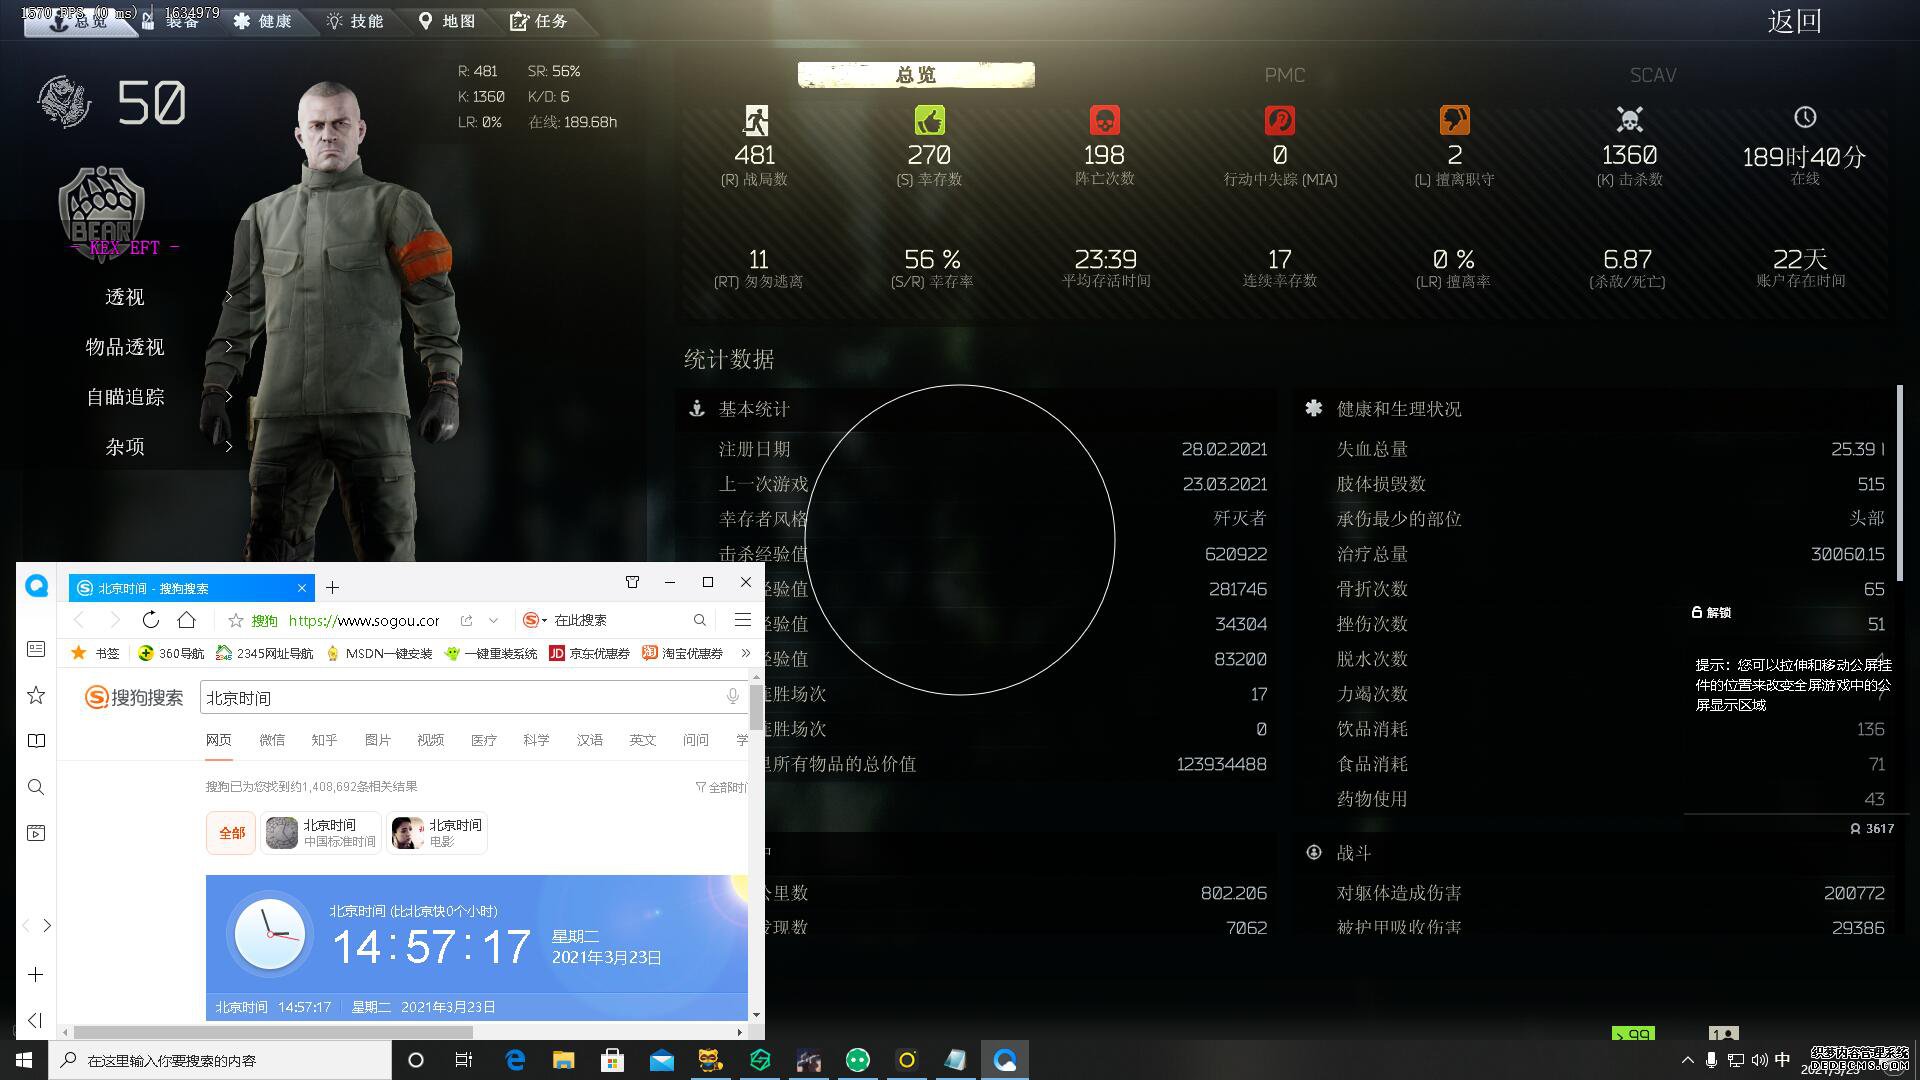Click the crosshair icon beside 战斗

1314,852
